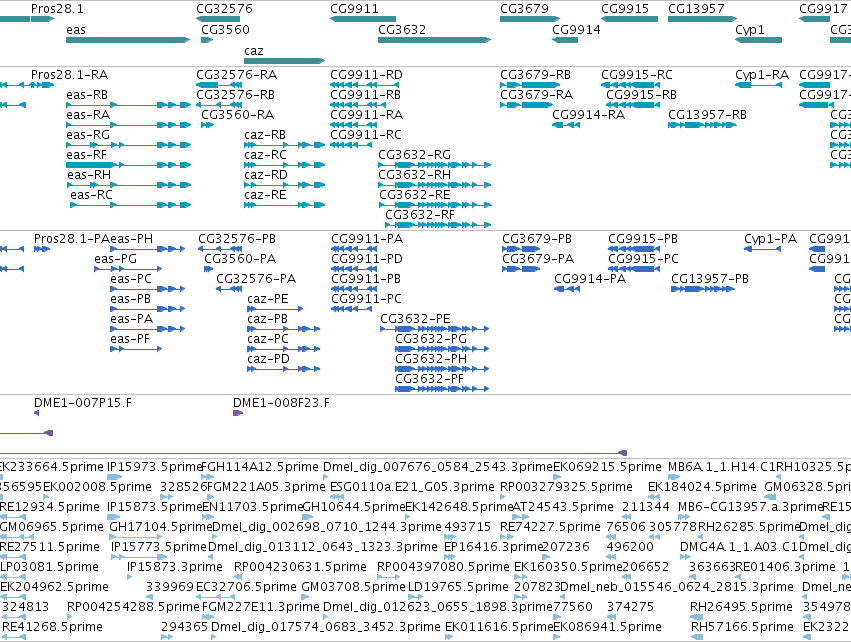
Task: Open transcript eas-RB
Action: 87,94
